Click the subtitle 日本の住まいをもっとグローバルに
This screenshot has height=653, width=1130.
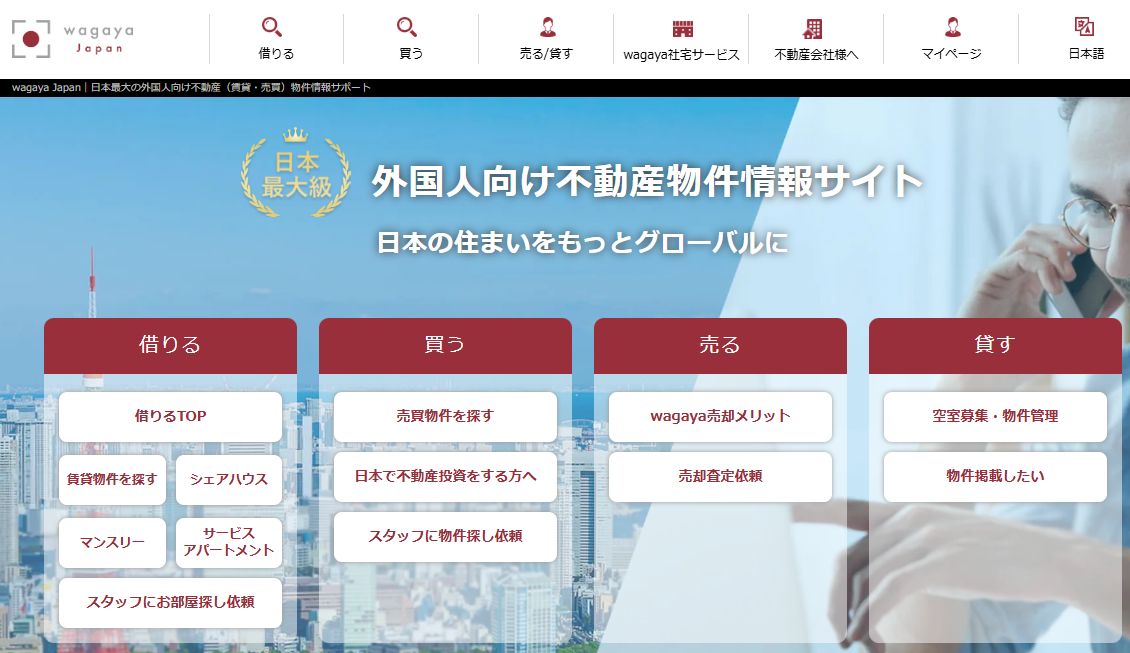pos(582,242)
